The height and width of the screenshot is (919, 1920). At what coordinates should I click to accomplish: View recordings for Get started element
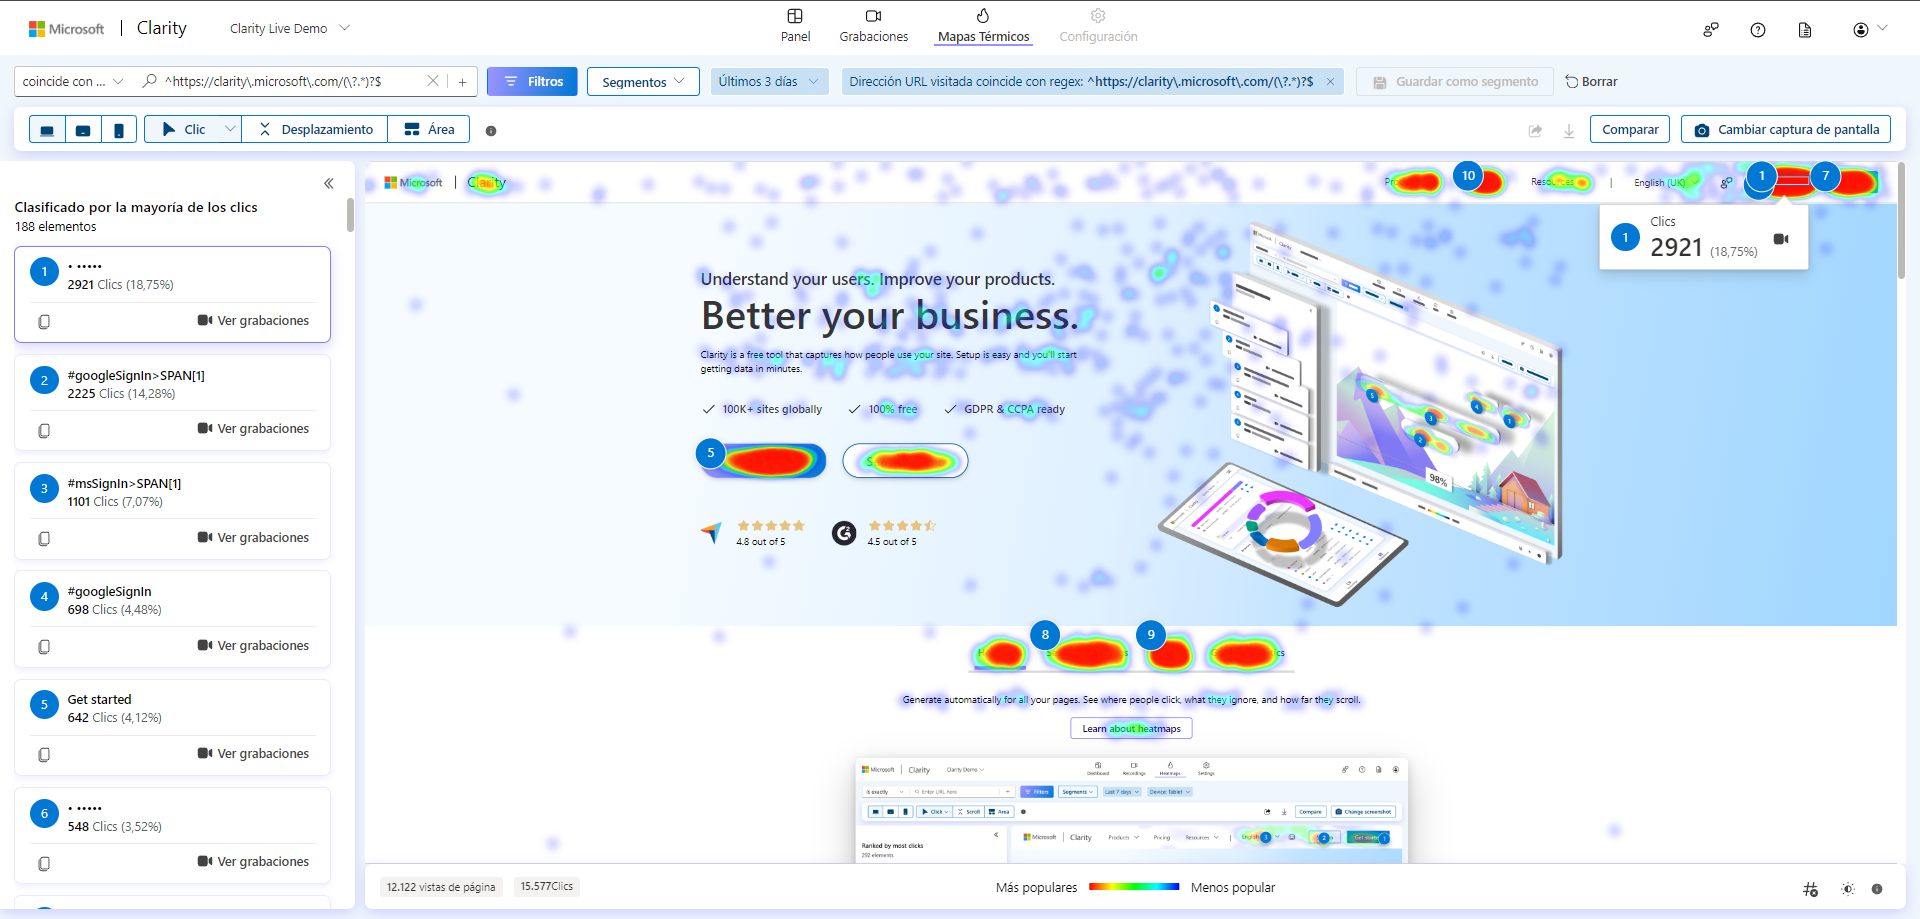click(253, 754)
